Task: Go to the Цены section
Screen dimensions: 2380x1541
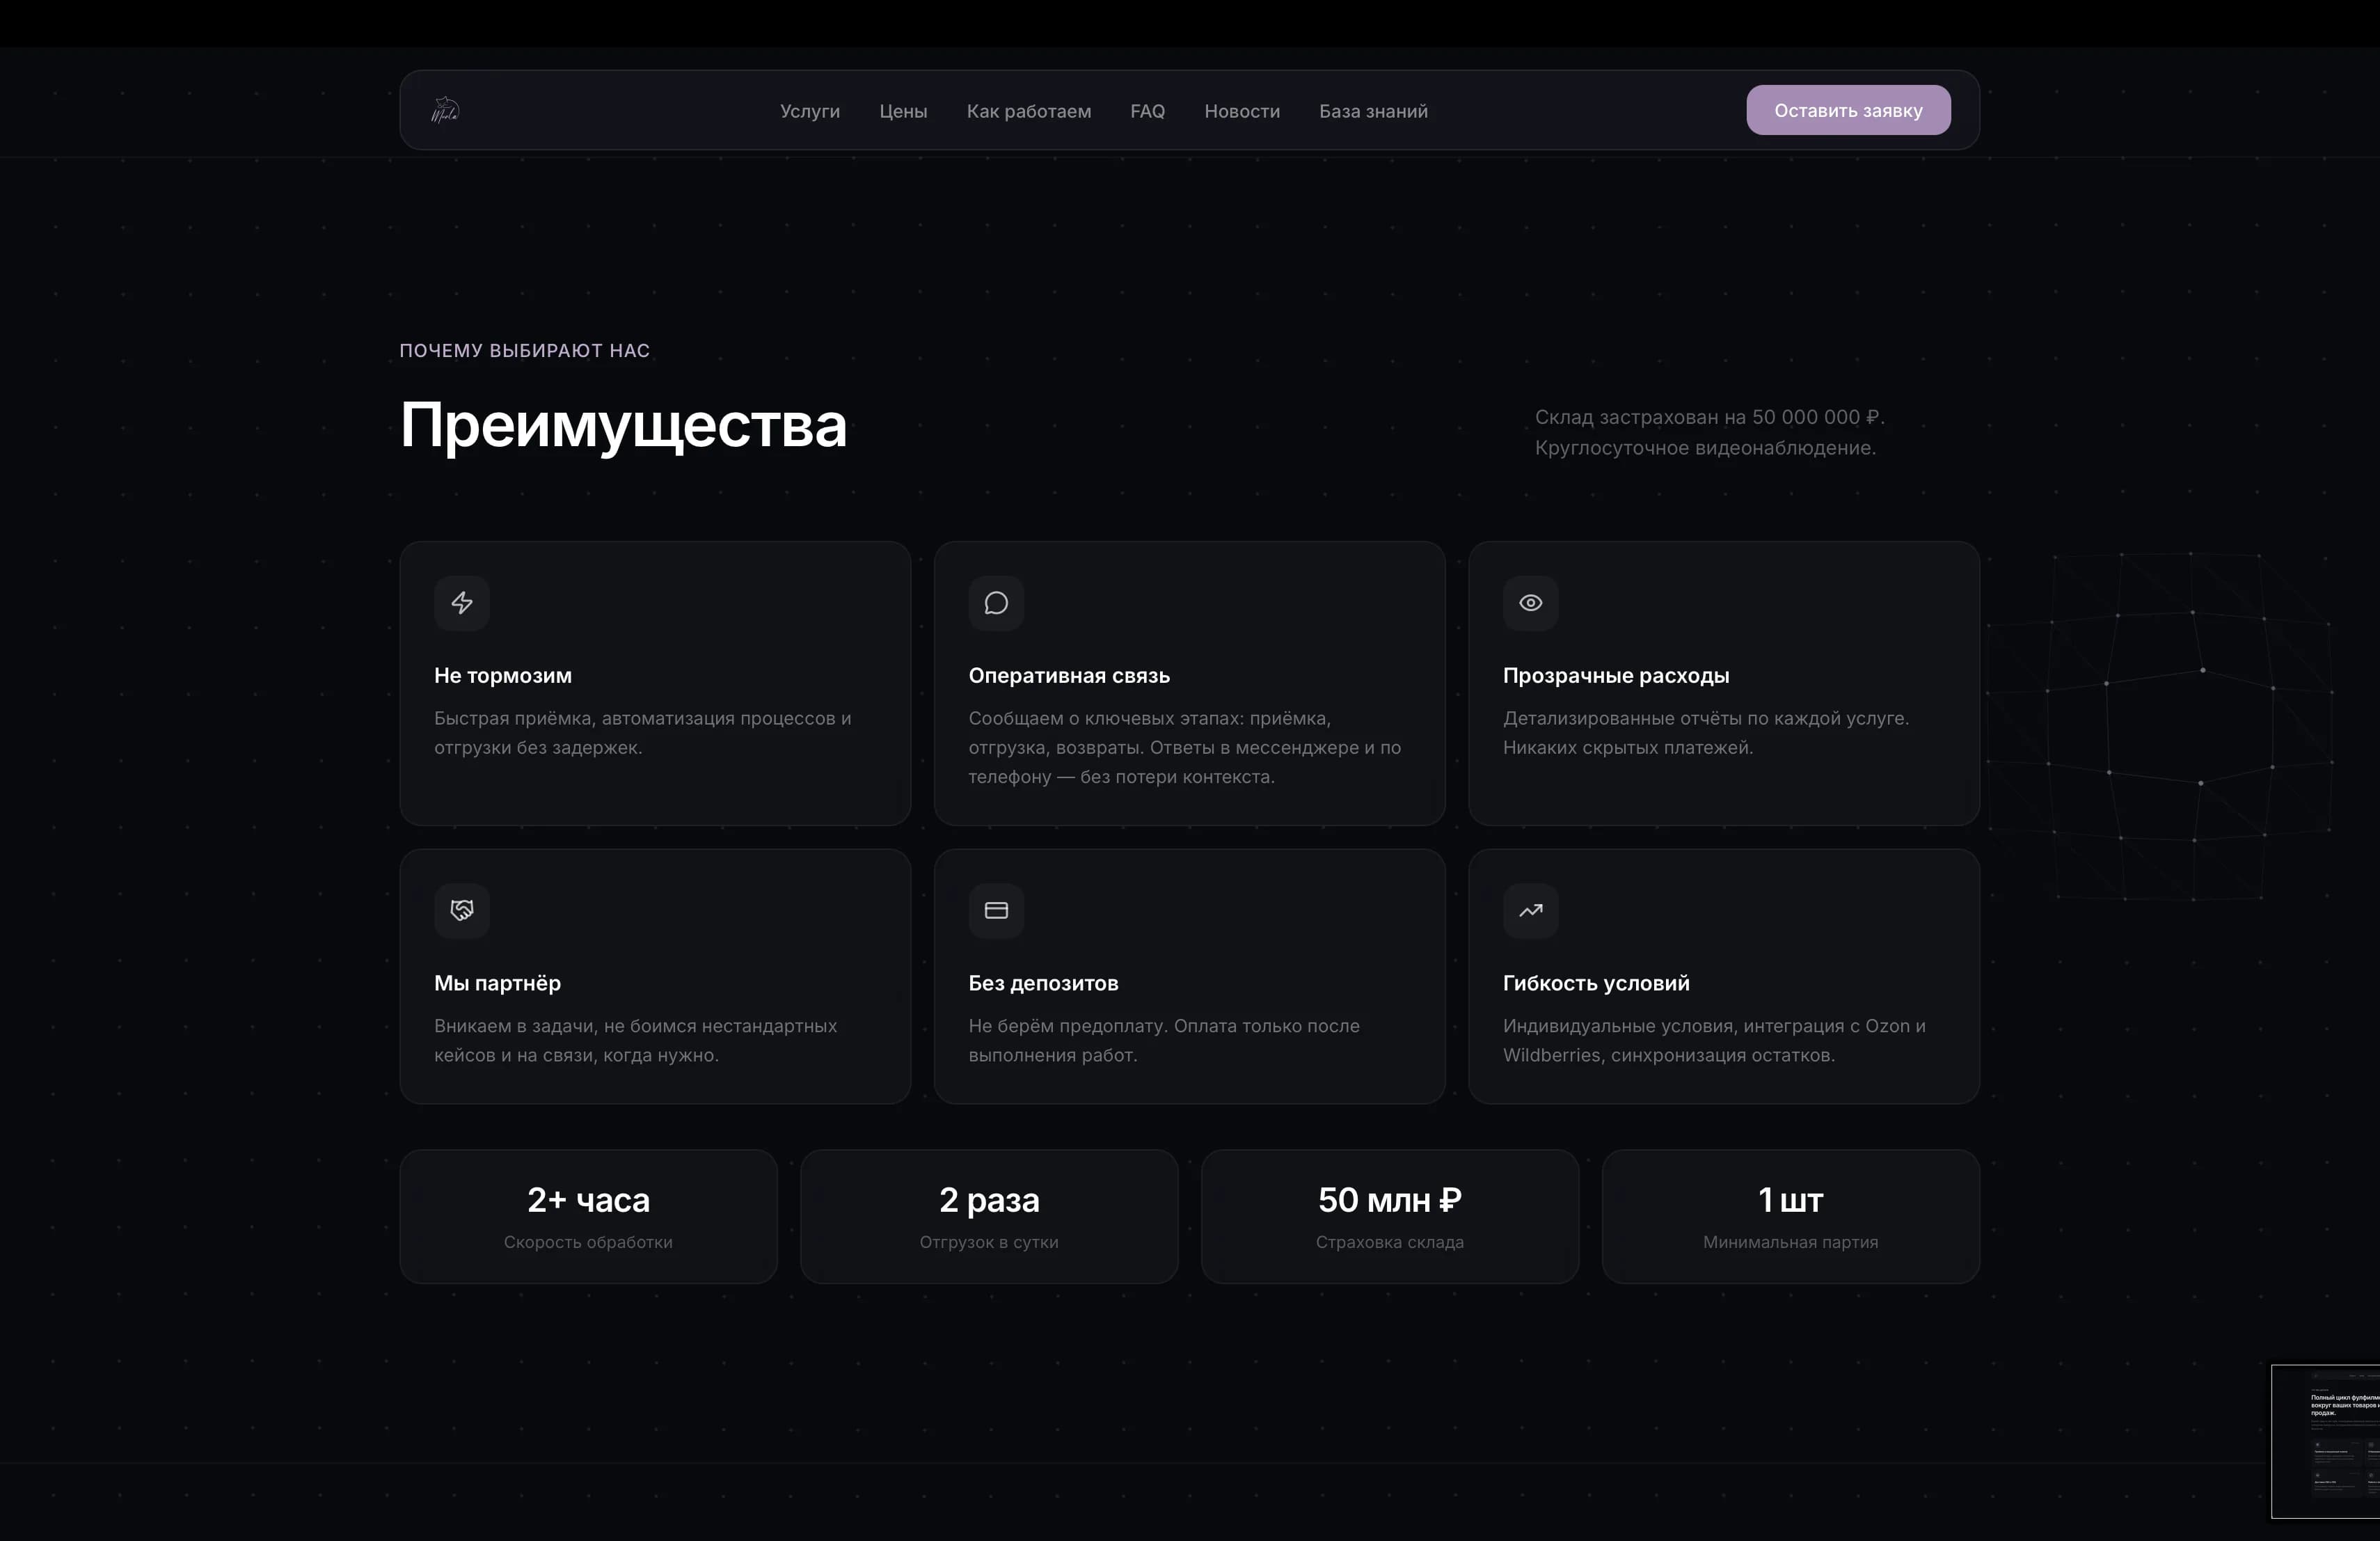Action: pyautogui.click(x=903, y=111)
